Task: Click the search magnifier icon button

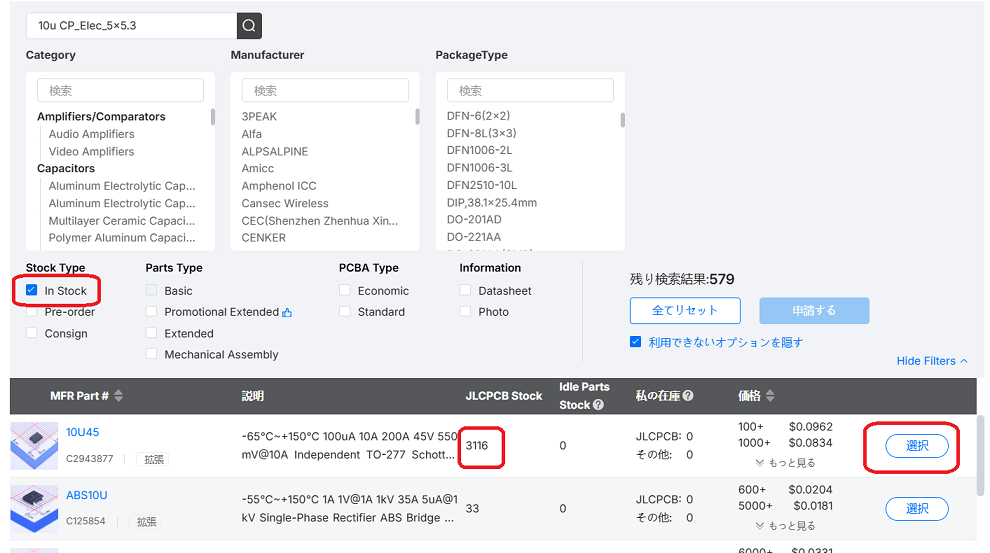Action: (x=249, y=25)
